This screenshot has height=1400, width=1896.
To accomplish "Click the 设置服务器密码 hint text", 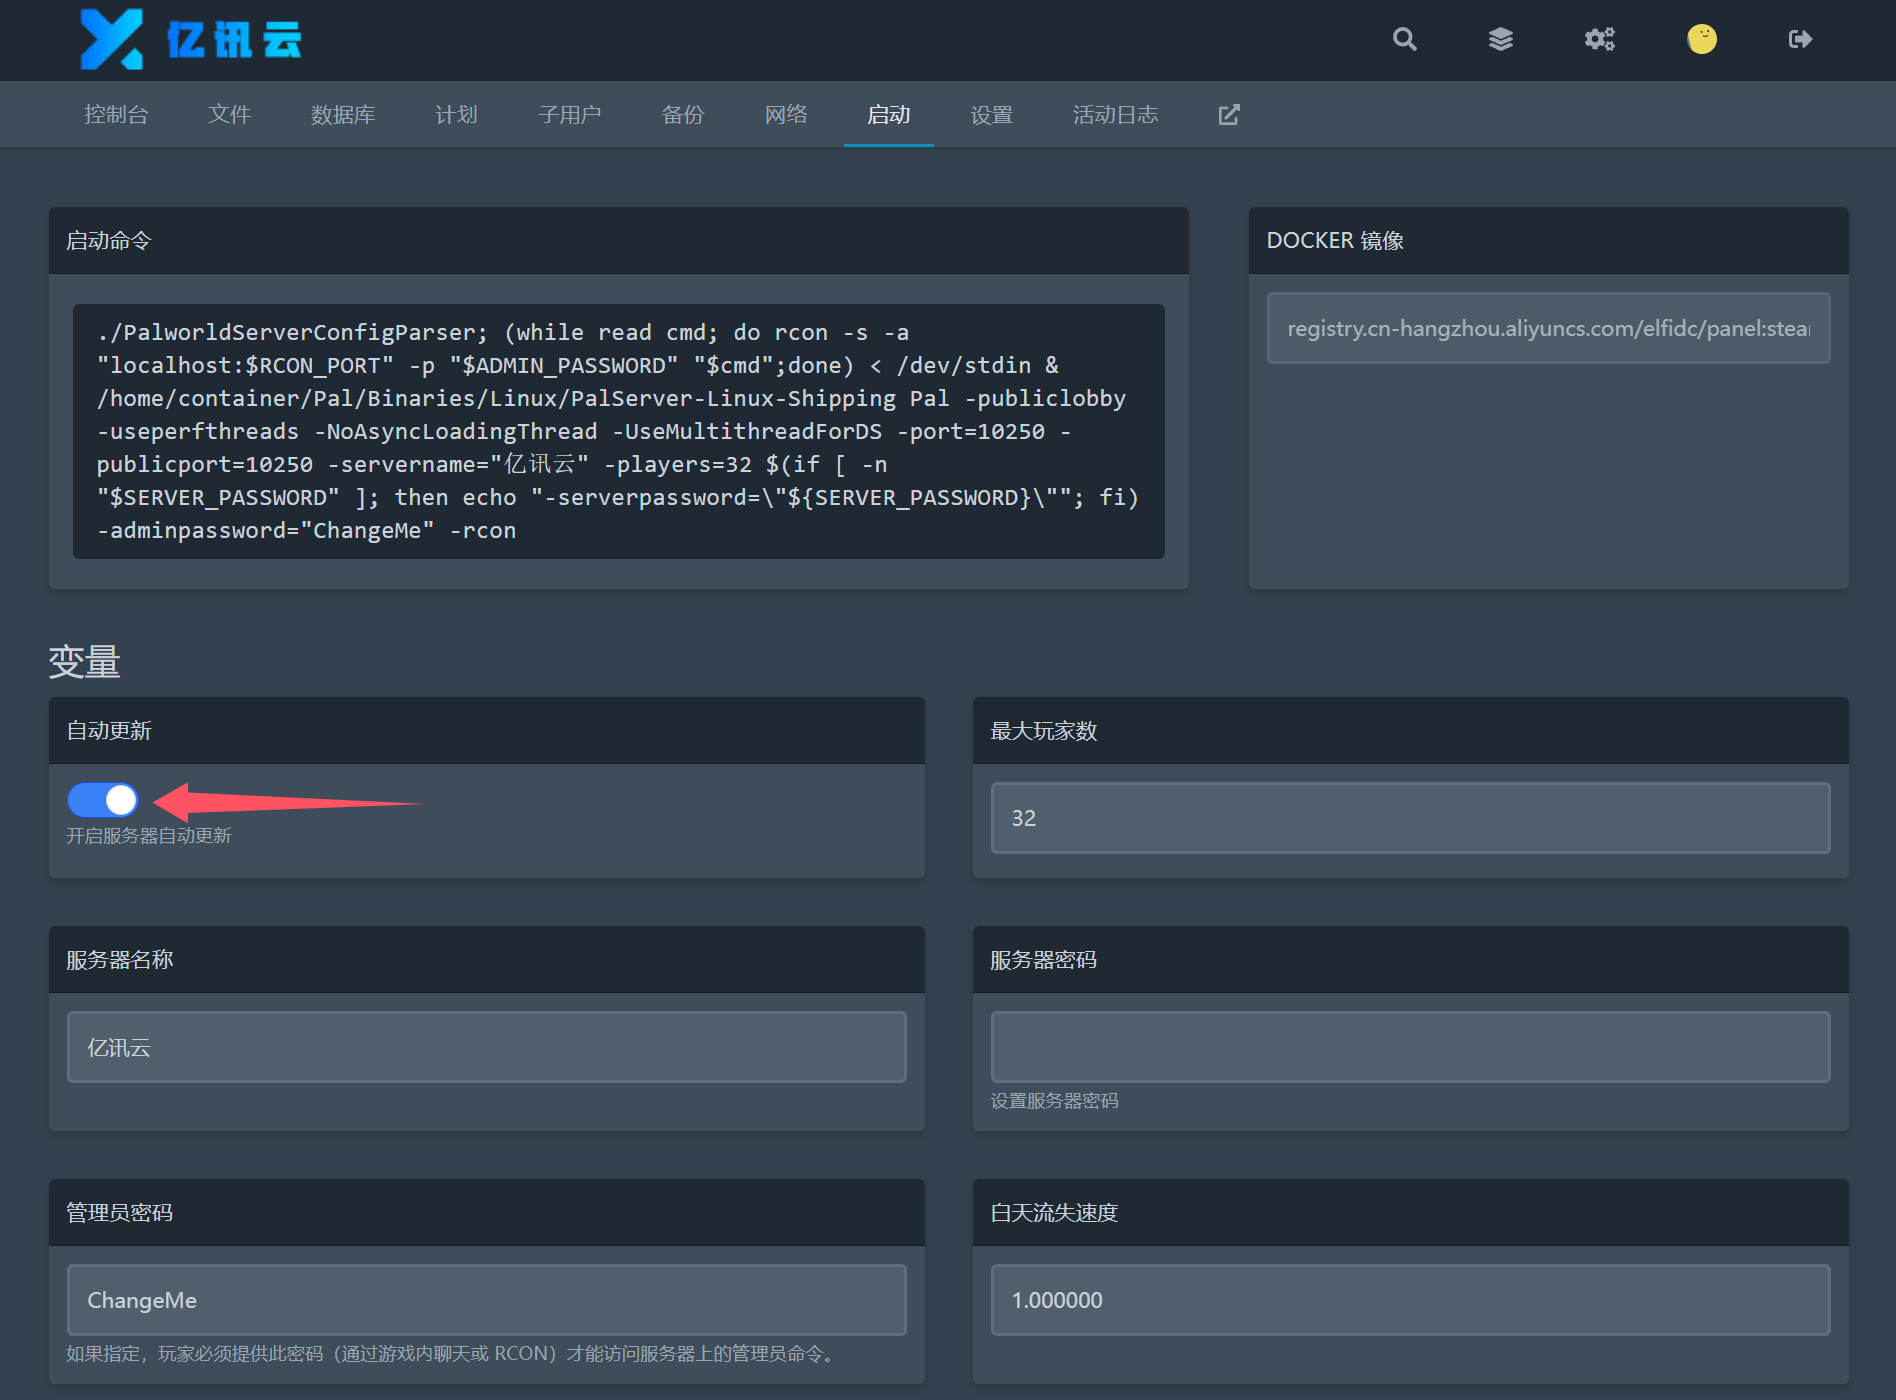I will click(x=1054, y=1101).
